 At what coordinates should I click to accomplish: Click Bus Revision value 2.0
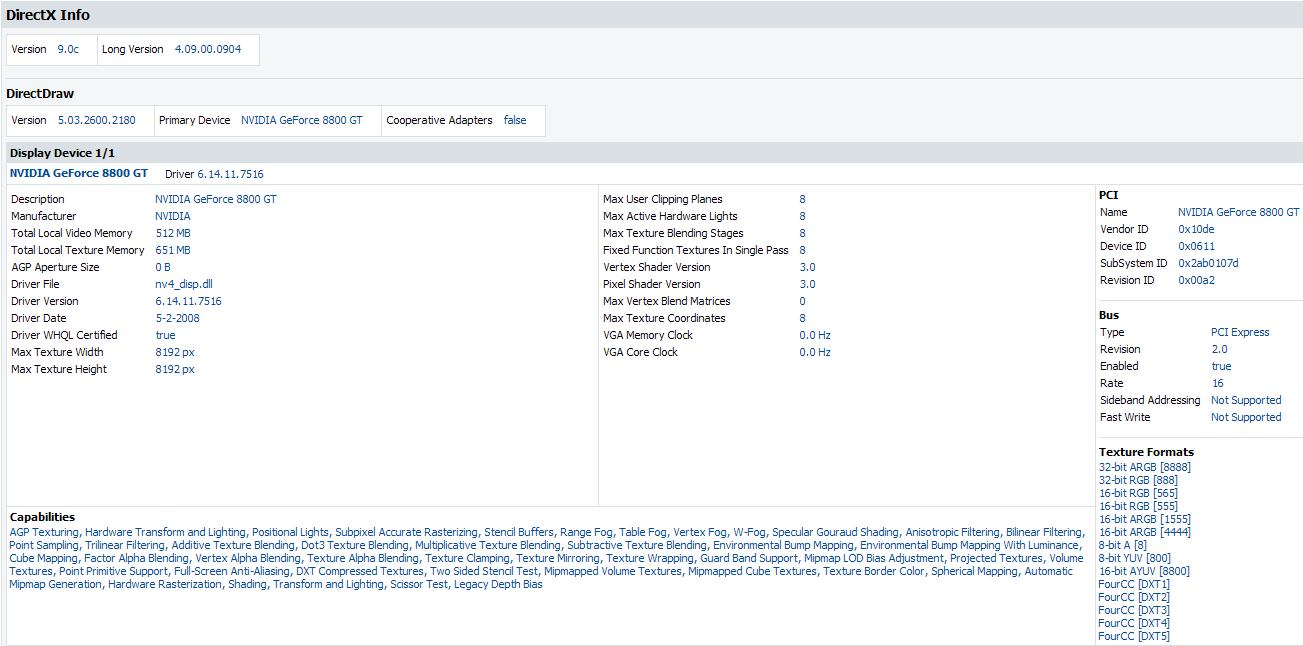[x=1219, y=349]
